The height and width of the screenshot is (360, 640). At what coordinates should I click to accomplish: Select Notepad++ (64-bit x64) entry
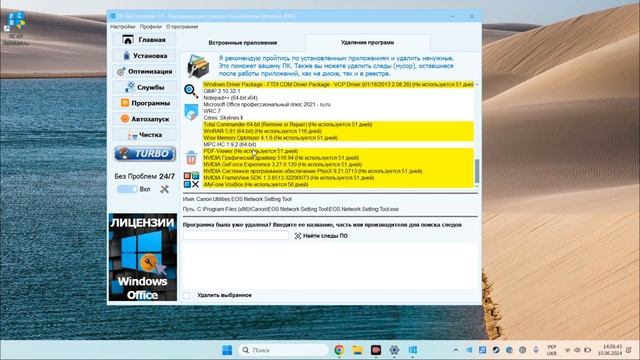click(x=338, y=98)
